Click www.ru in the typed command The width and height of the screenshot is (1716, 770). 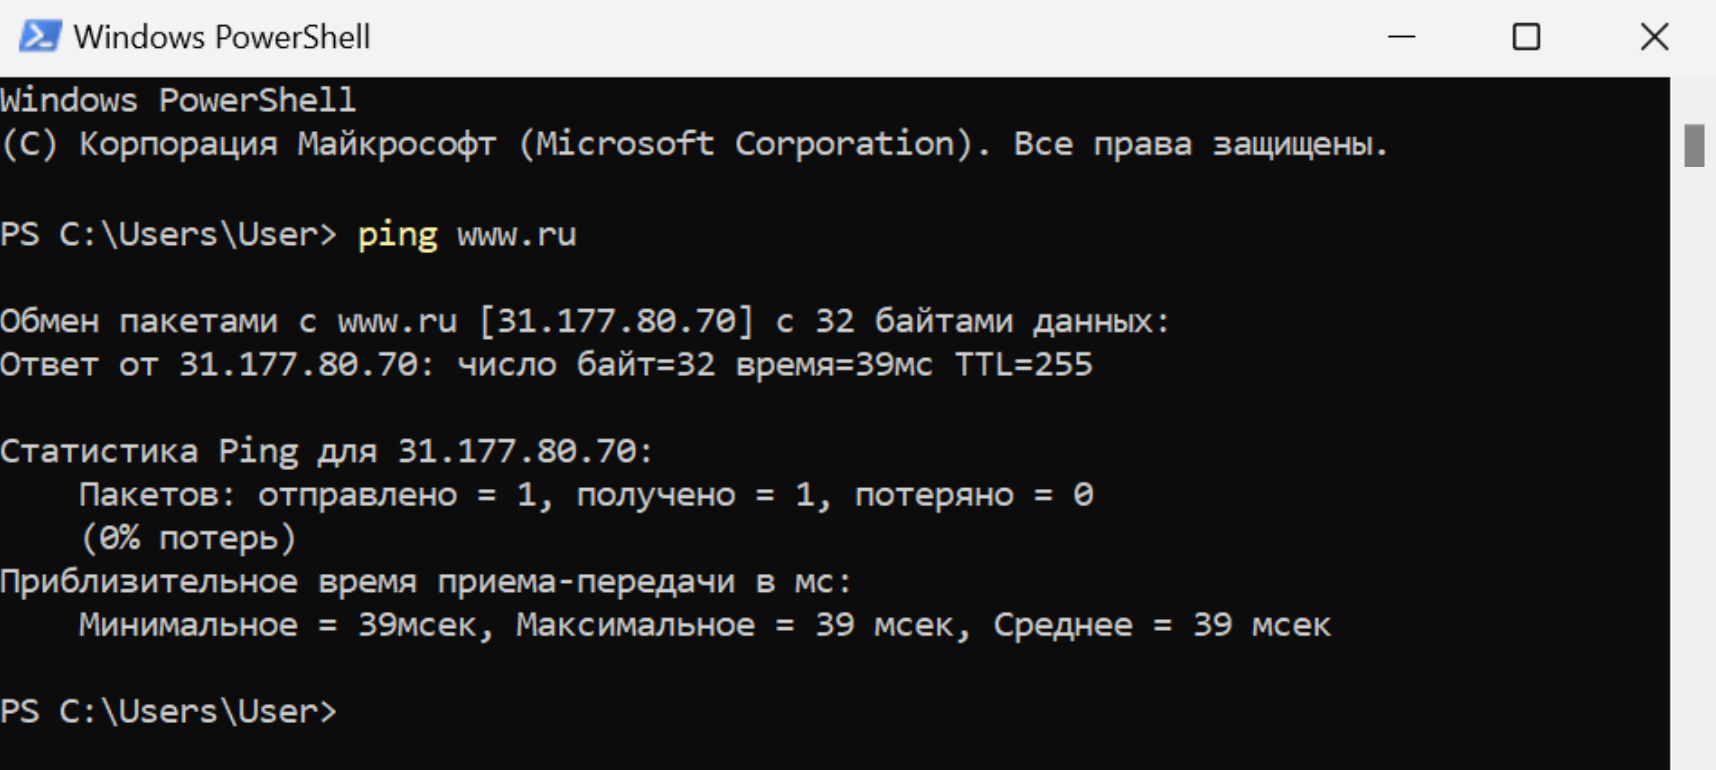pyautogui.click(x=517, y=235)
